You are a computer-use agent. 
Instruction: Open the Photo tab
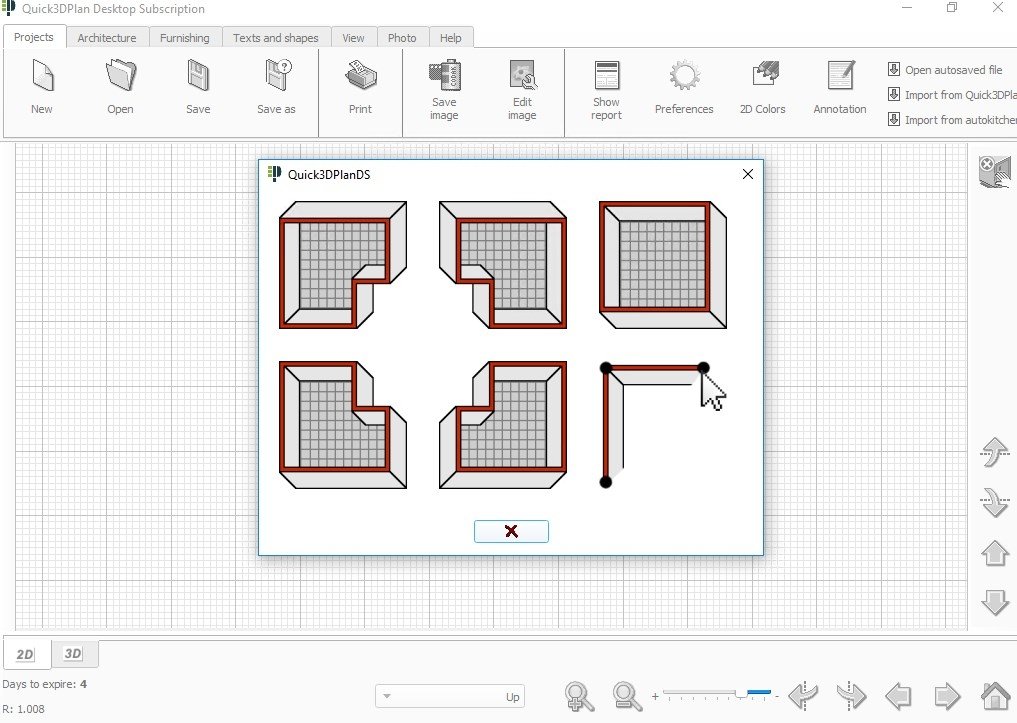click(x=402, y=38)
